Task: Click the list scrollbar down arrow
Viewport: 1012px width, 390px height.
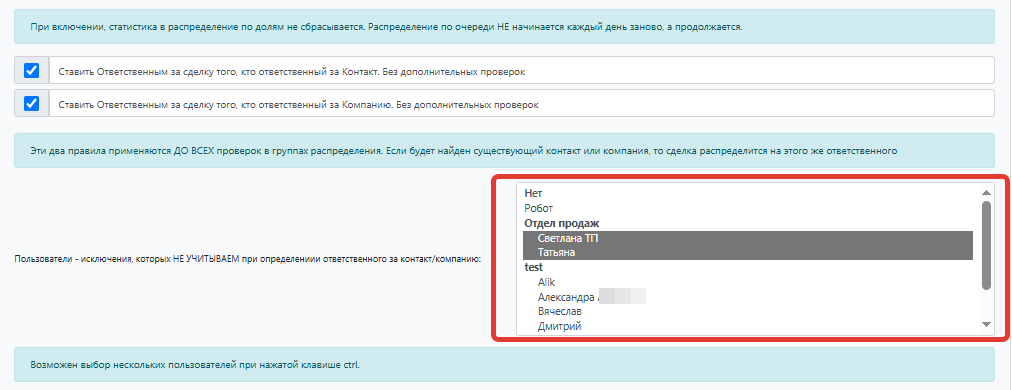Action: click(x=986, y=324)
